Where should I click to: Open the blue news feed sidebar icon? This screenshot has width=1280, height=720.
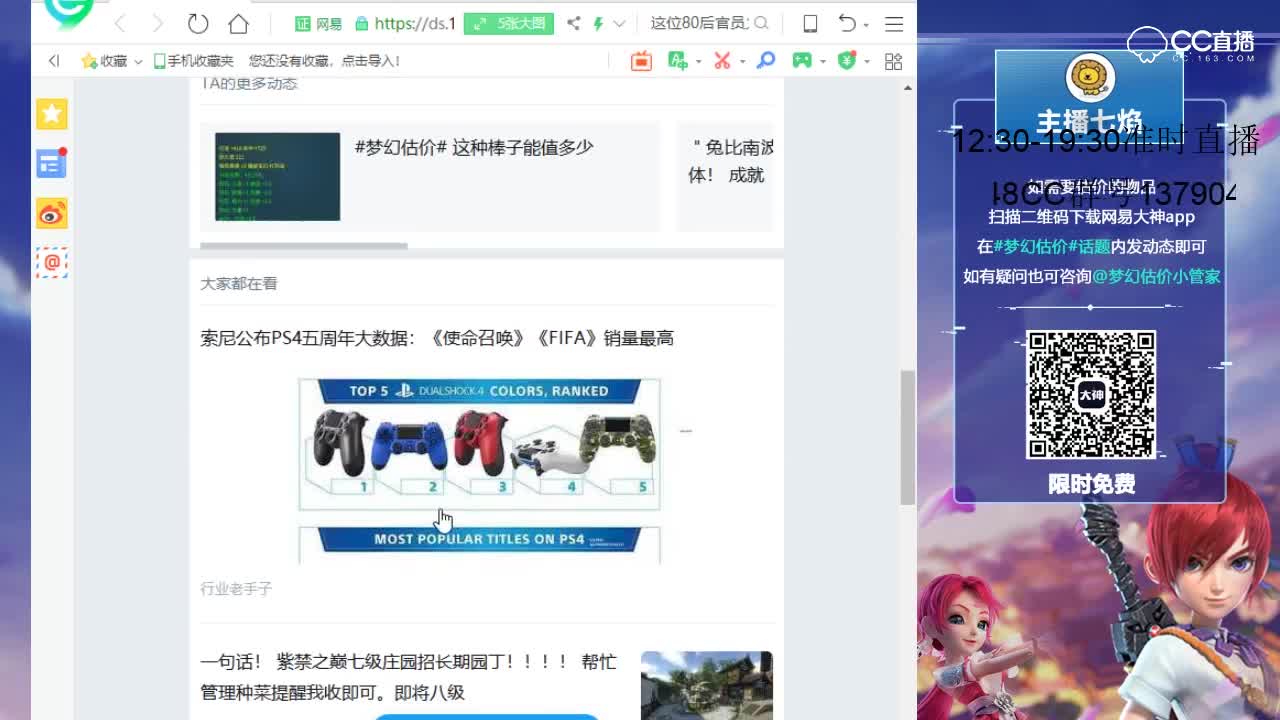[52, 163]
